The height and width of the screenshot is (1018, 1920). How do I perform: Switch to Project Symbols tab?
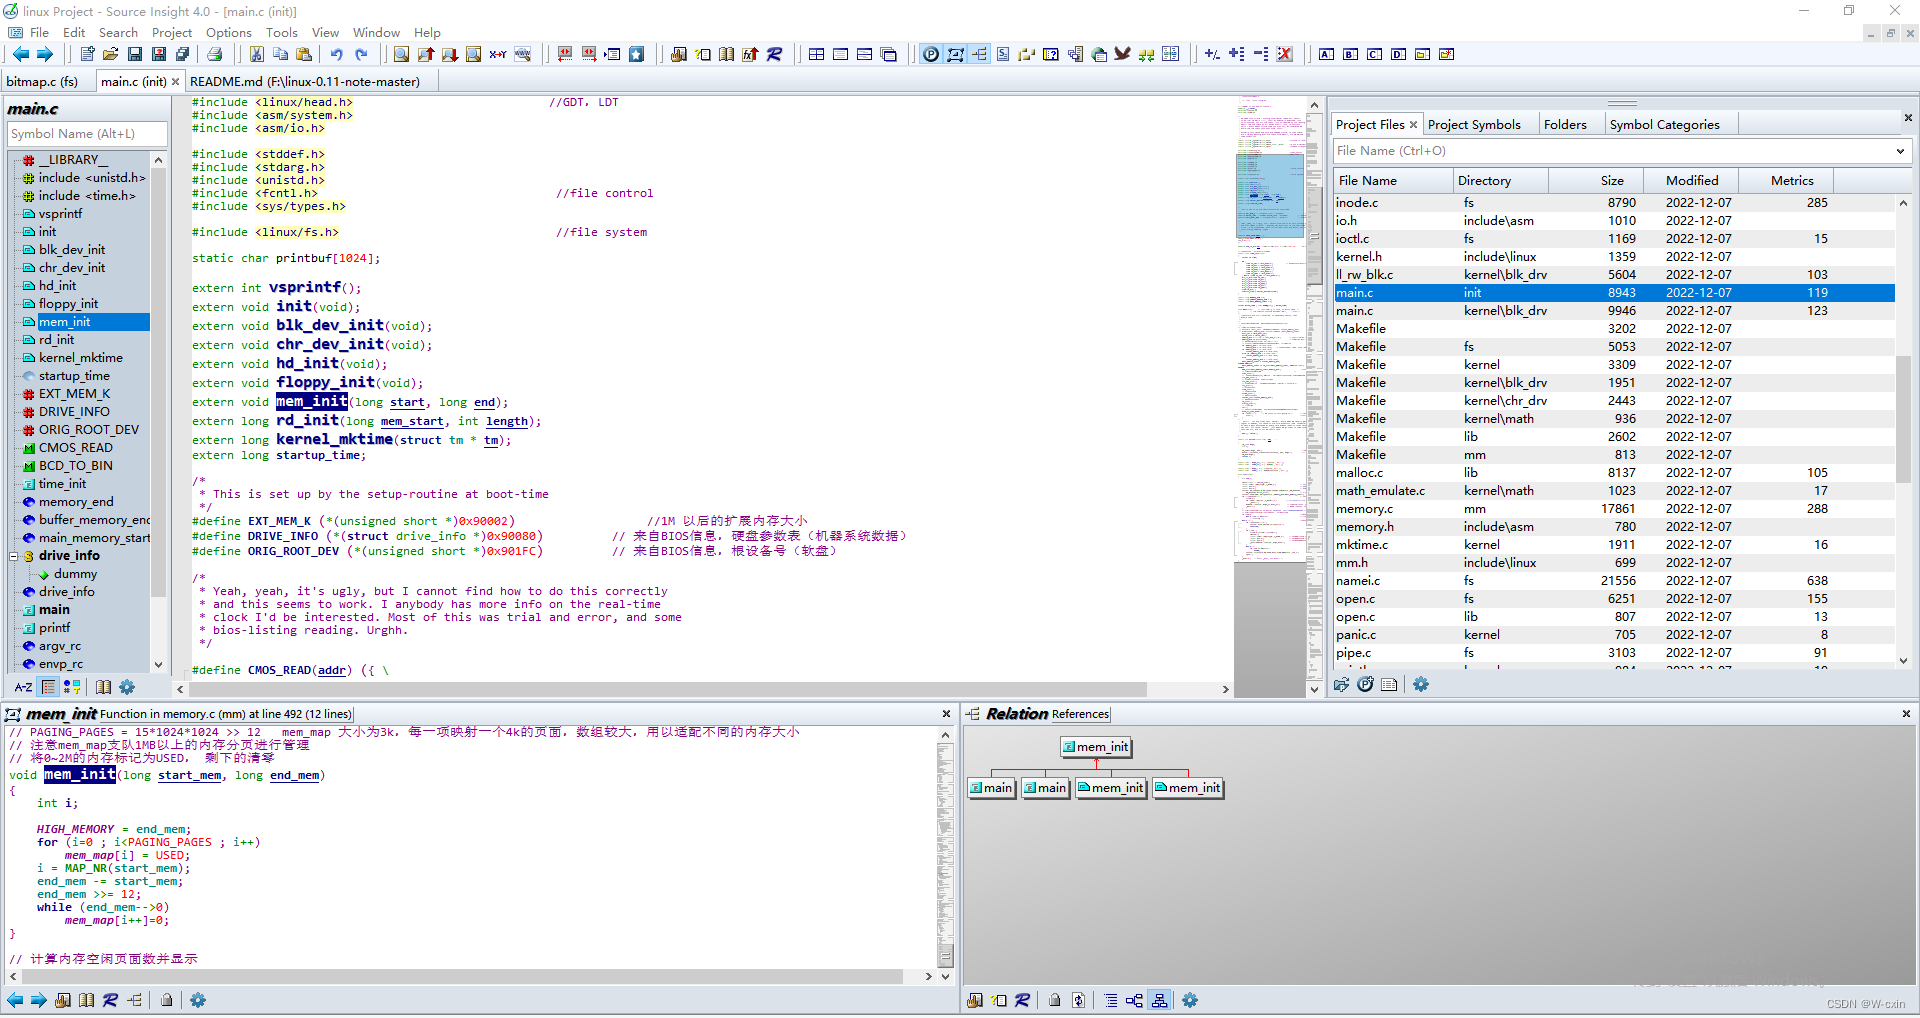click(x=1474, y=124)
